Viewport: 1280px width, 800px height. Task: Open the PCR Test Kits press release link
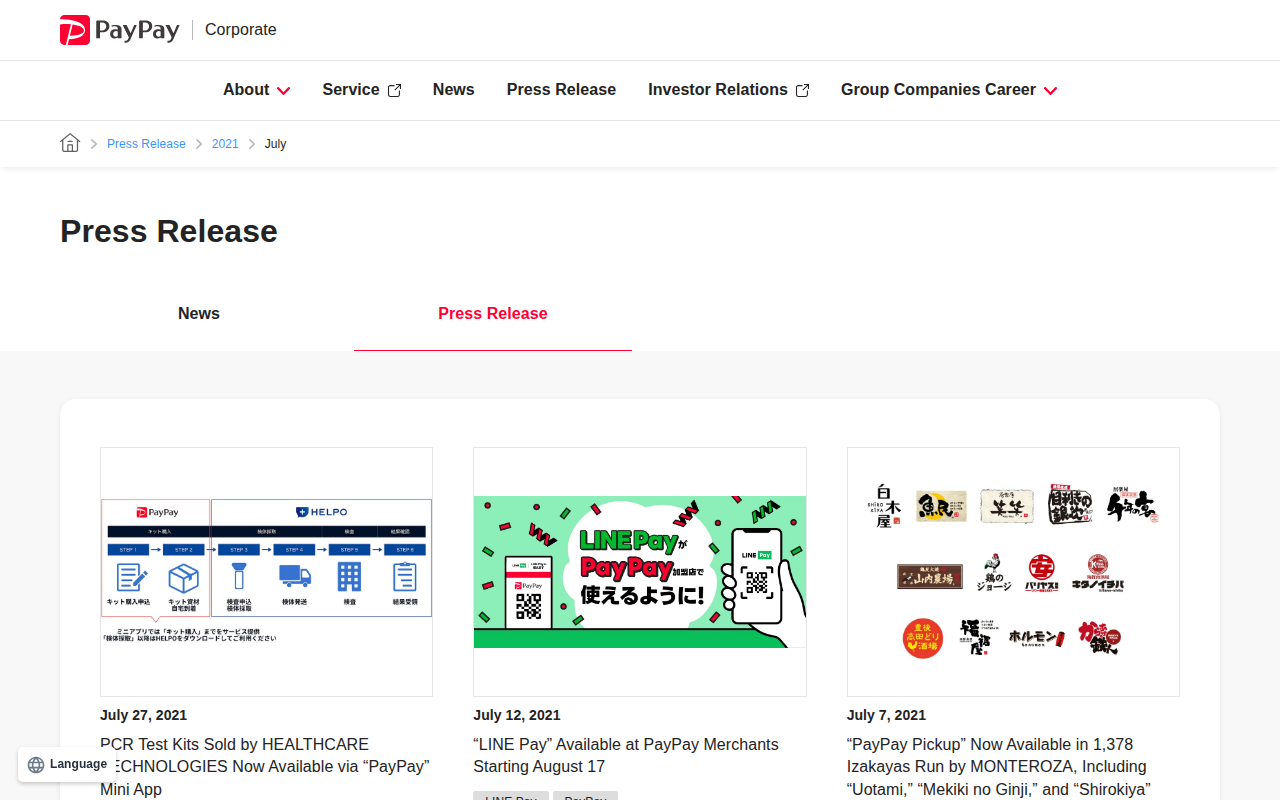(x=265, y=766)
